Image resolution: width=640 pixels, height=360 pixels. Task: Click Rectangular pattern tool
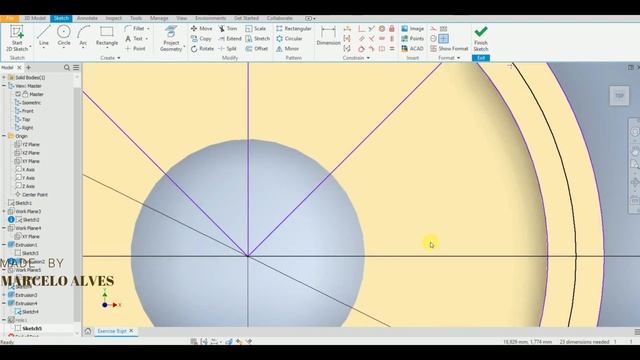click(x=293, y=29)
